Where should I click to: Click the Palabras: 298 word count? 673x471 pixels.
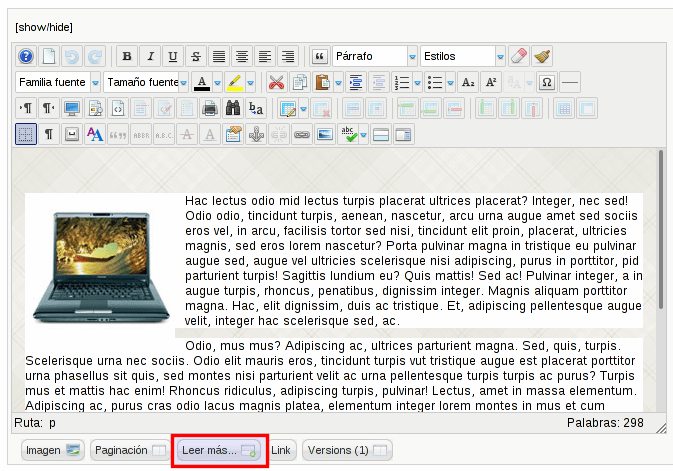pos(605,423)
